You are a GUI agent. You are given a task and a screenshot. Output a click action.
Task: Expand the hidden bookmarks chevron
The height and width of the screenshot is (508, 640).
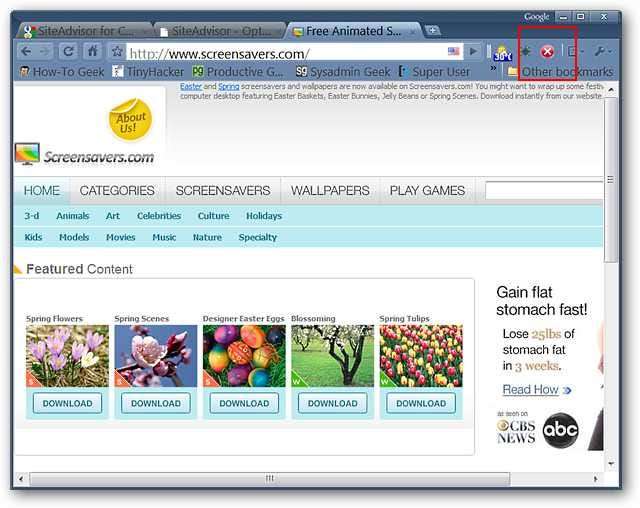[493, 69]
